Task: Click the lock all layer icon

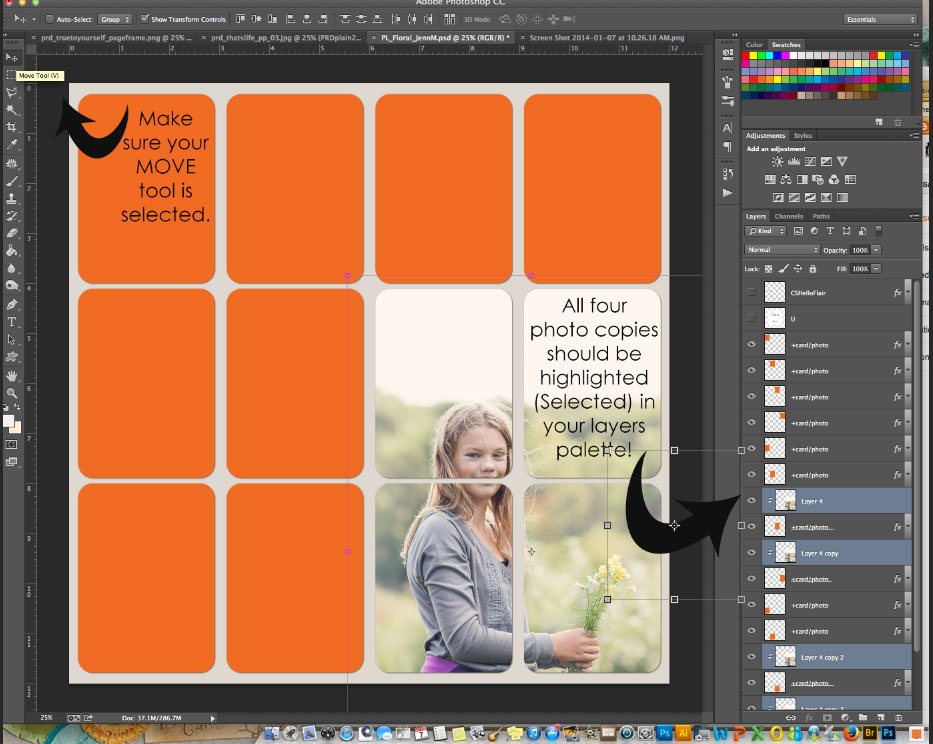Action: (x=812, y=269)
